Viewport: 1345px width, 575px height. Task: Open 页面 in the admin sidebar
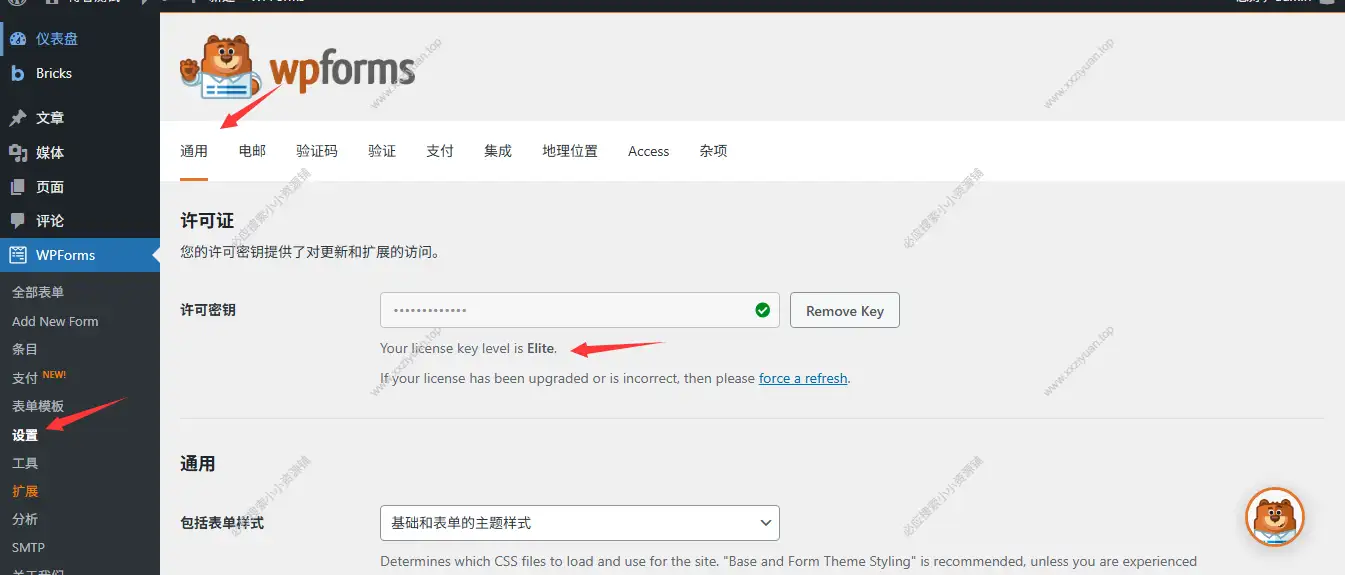[x=80, y=187]
